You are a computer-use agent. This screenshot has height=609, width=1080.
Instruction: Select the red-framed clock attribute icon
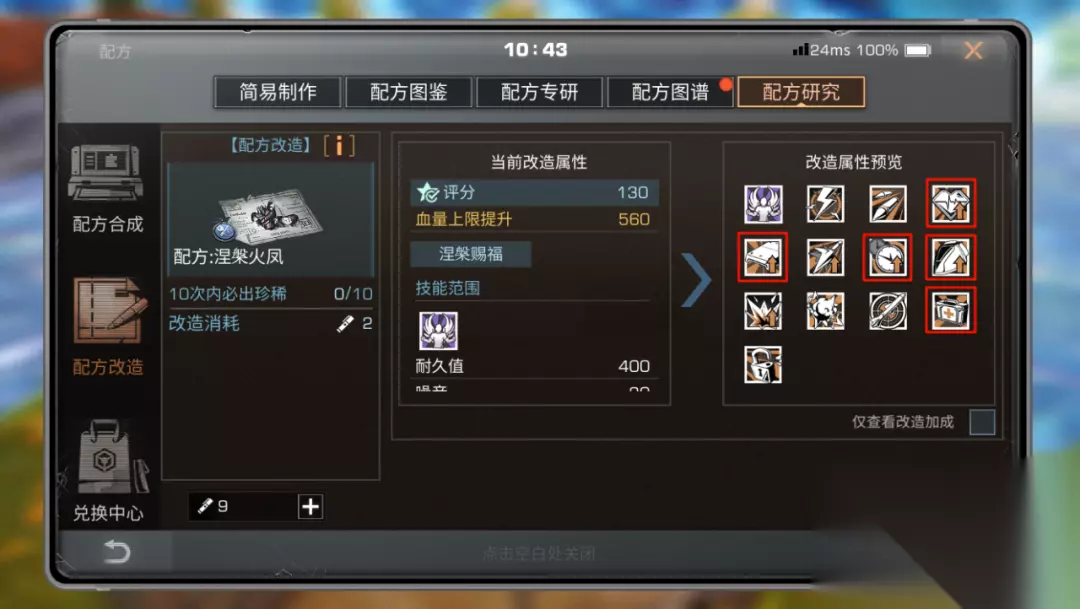887,257
